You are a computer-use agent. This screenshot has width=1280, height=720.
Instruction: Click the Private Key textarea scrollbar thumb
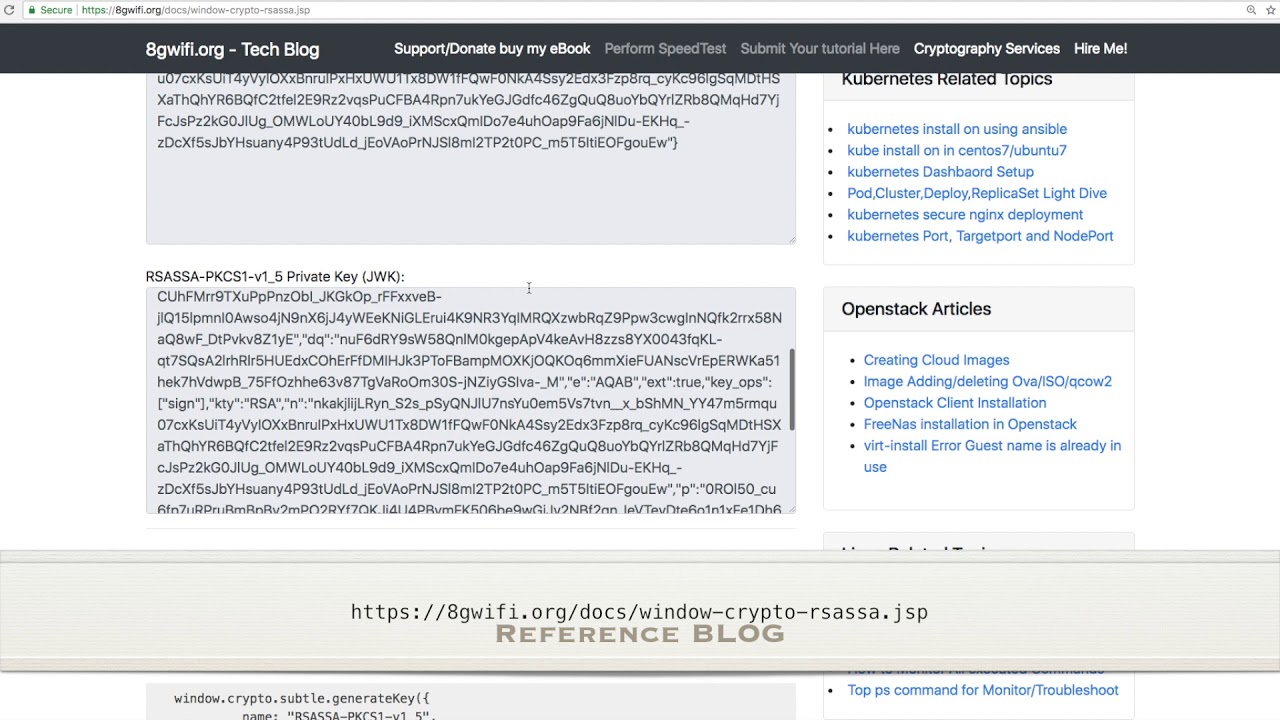click(792, 390)
